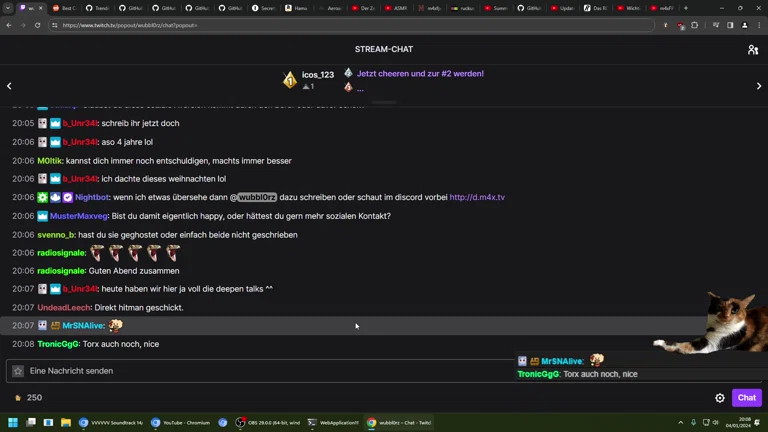Click TronicGgG username in chat list
Image resolution: width=768 pixels, height=432 pixels.
[58, 344]
